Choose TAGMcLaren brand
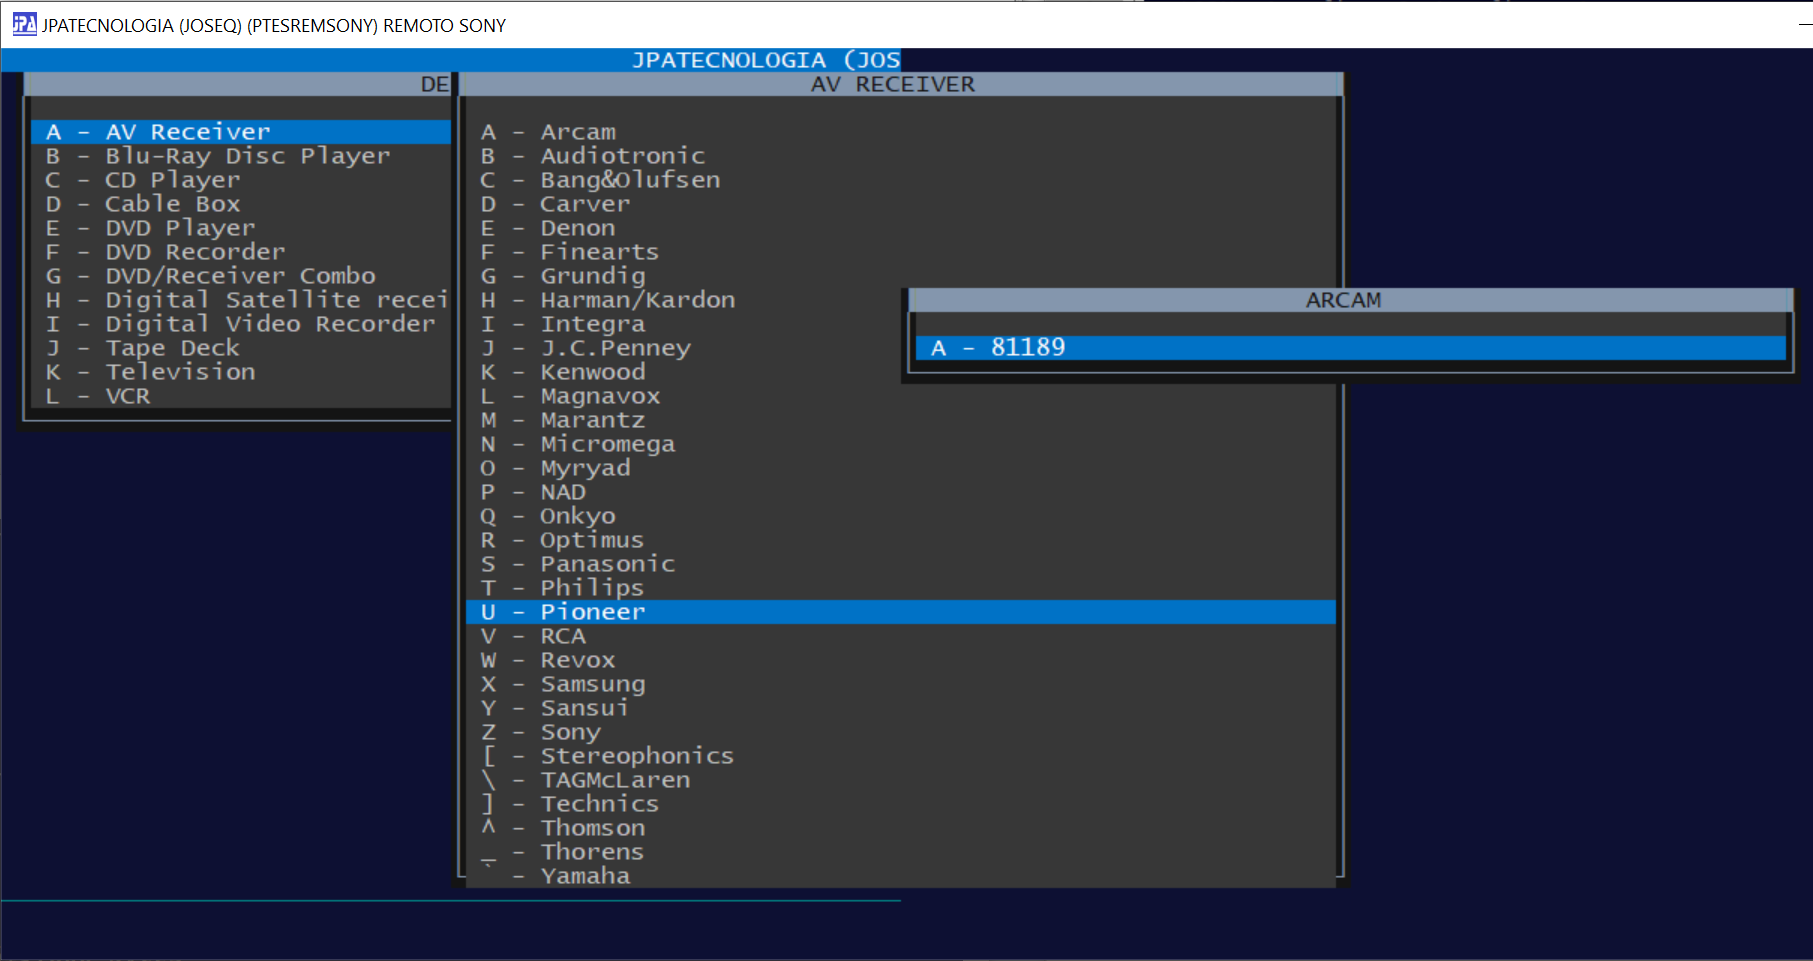The height and width of the screenshot is (961, 1813). tap(901, 780)
